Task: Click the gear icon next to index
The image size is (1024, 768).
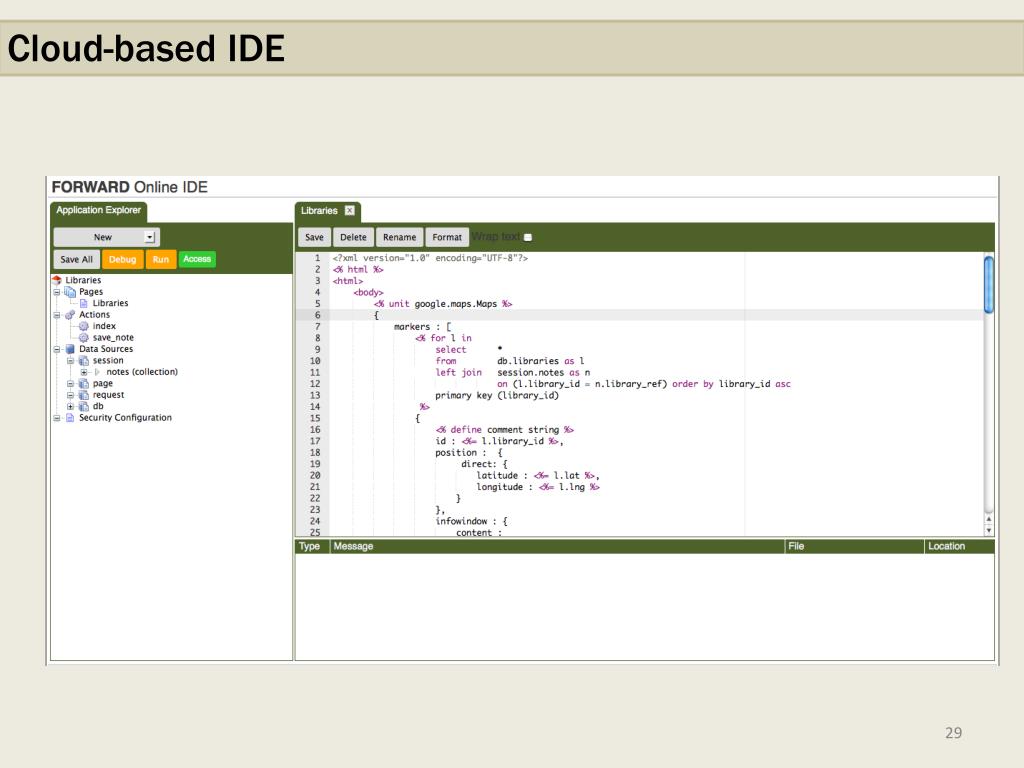Action: [84, 326]
